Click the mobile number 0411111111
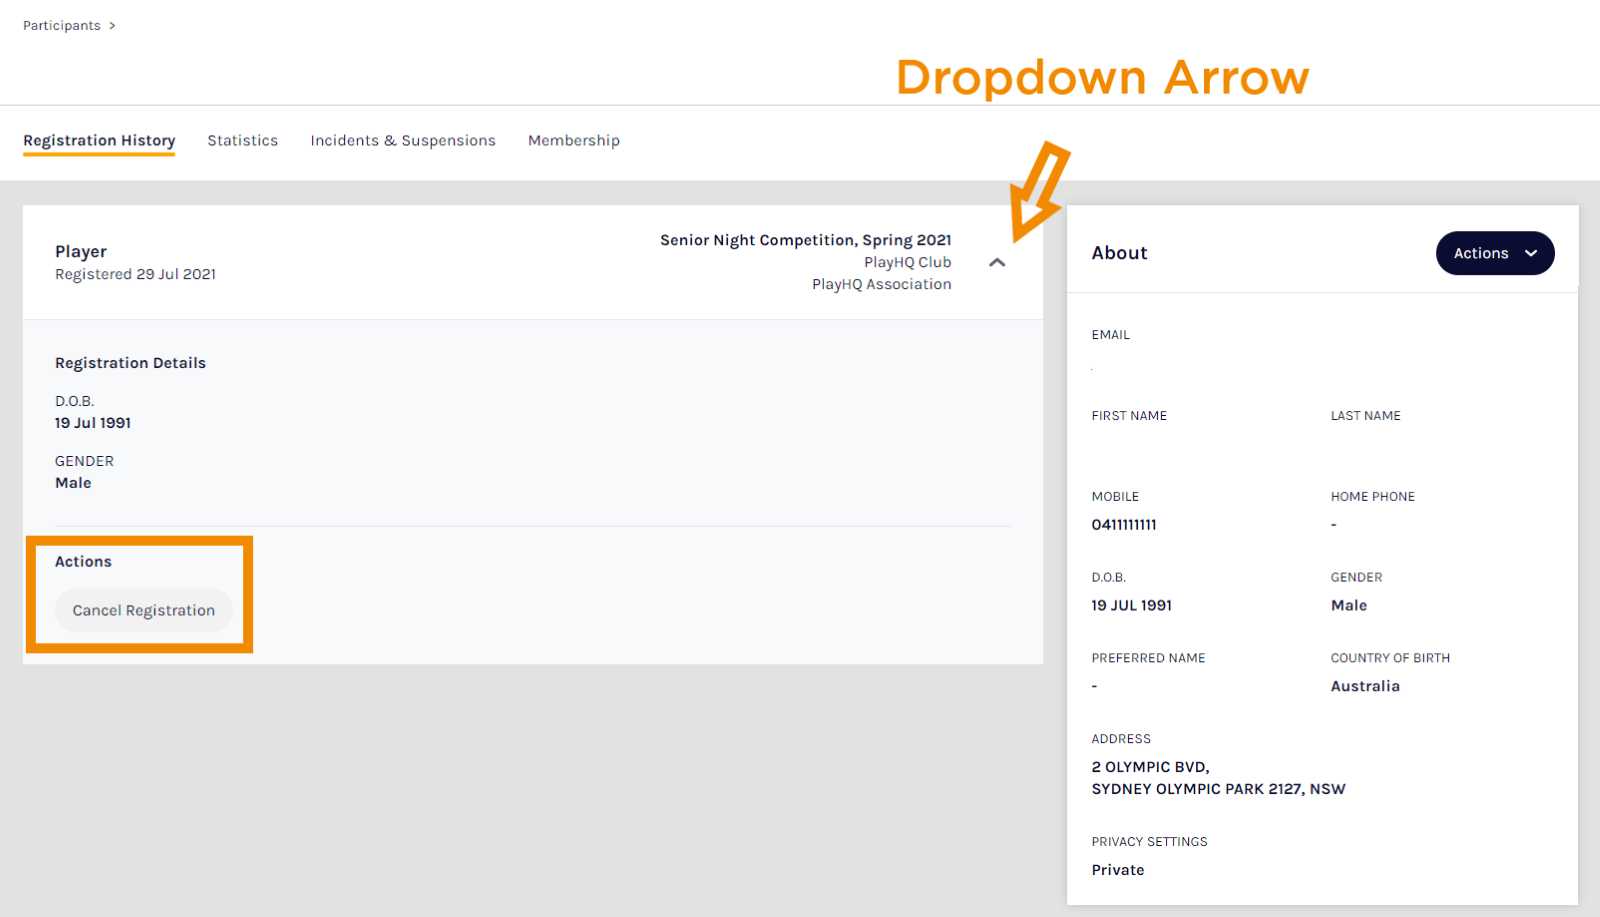 pyautogui.click(x=1123, y=525)
